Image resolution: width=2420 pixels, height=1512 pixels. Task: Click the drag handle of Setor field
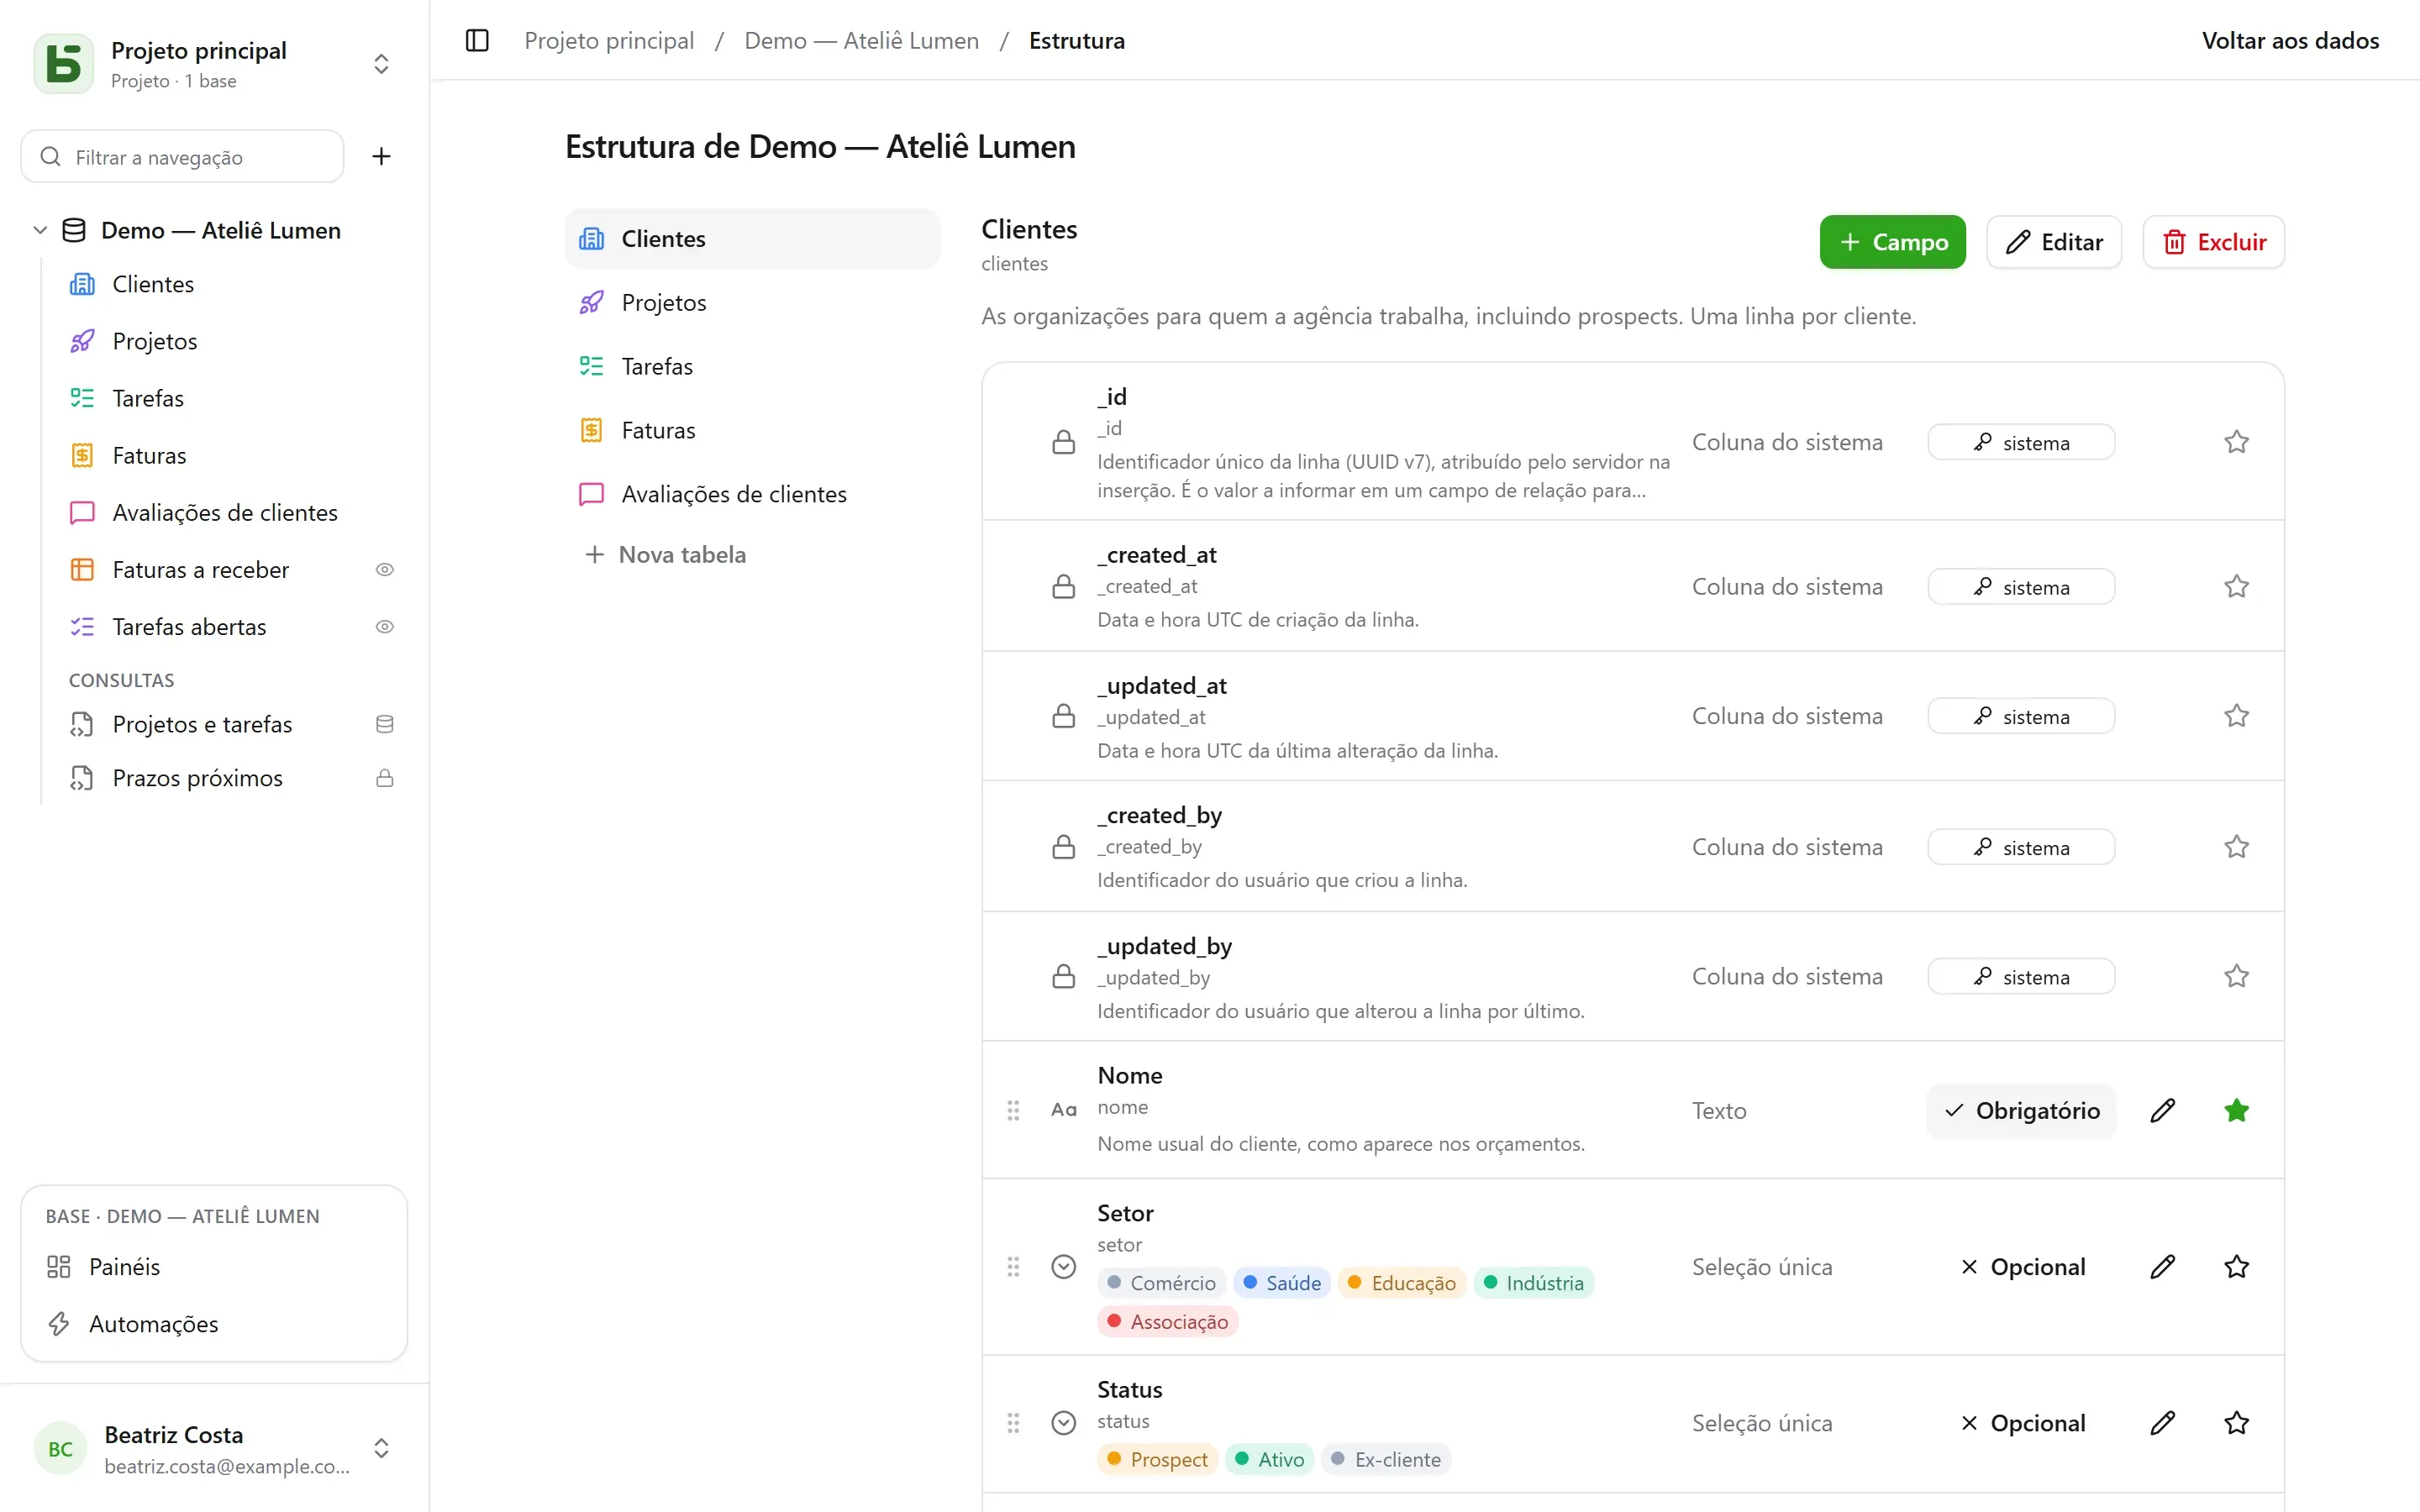coord(1013,1267)
